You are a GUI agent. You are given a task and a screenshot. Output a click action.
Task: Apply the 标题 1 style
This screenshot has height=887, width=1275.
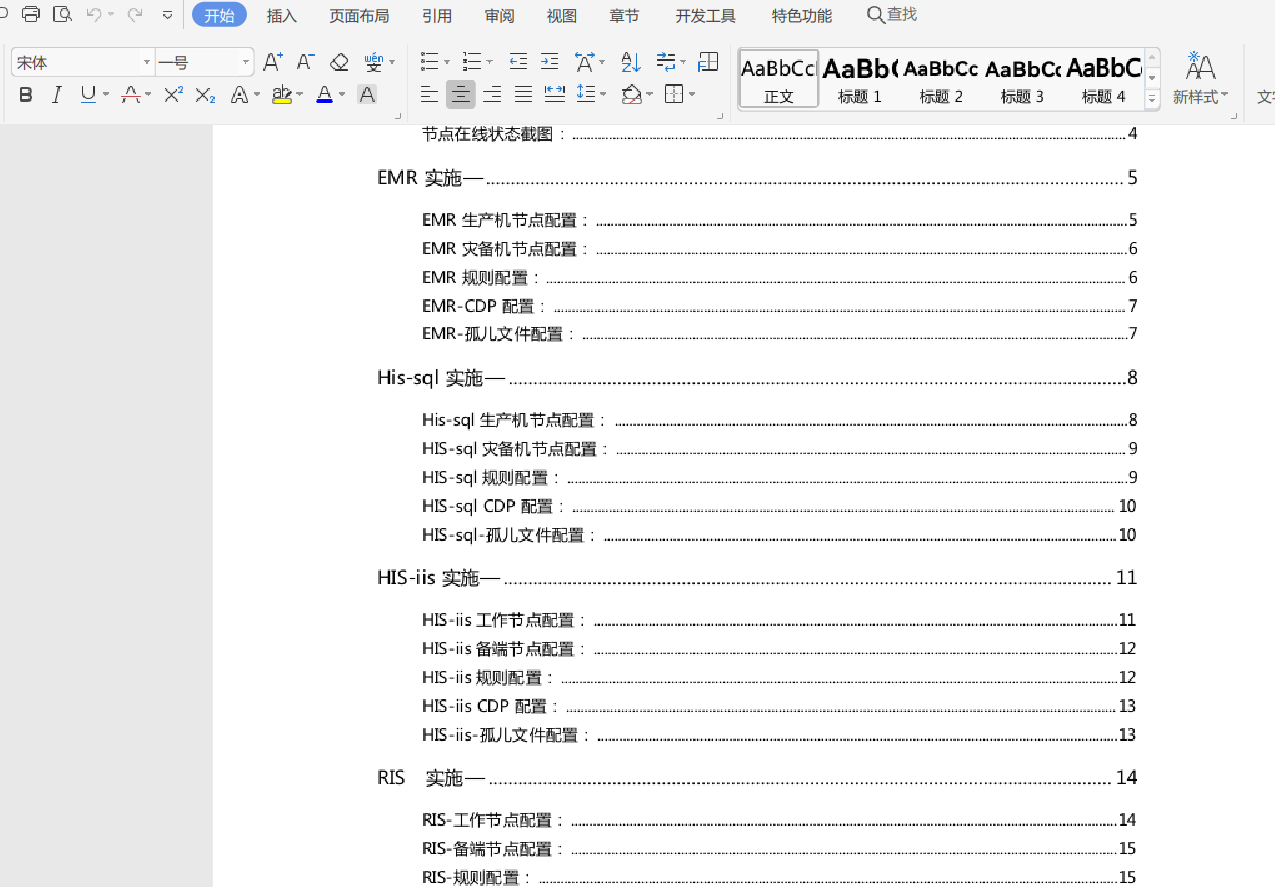[x=860, y=79]
